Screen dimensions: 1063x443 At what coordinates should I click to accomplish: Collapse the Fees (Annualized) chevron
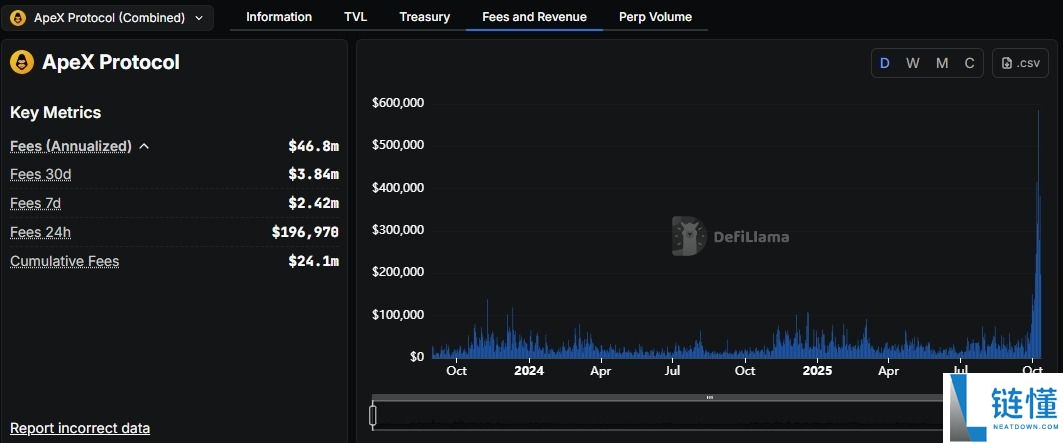[x=144, y=146]
